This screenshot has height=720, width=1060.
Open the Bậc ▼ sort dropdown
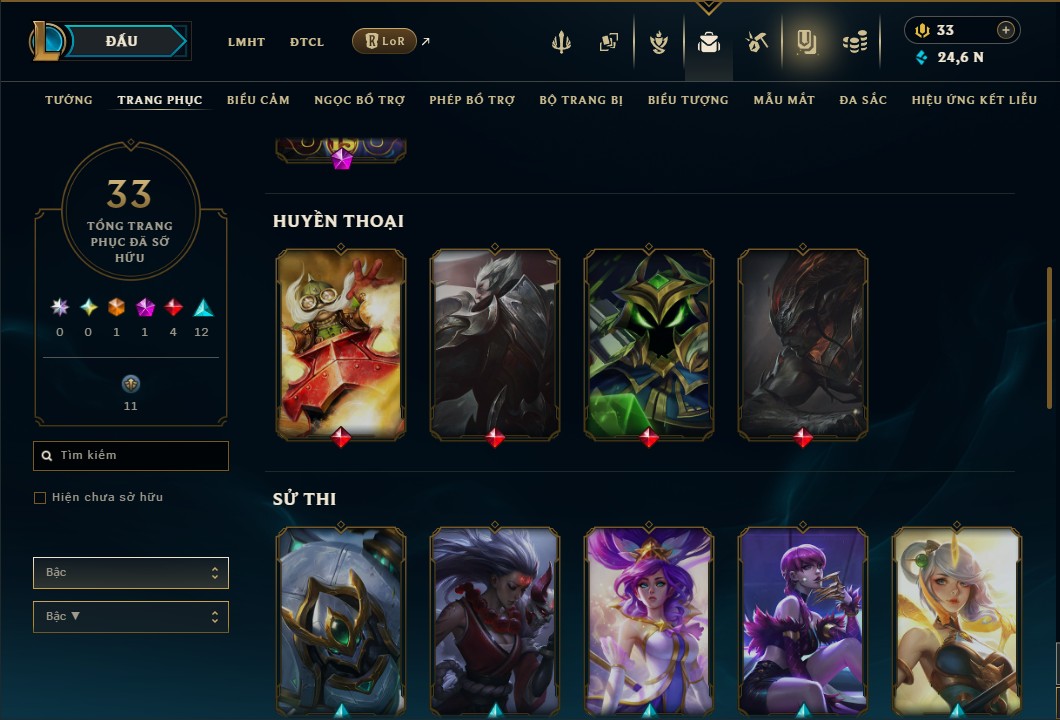[130, 617]
